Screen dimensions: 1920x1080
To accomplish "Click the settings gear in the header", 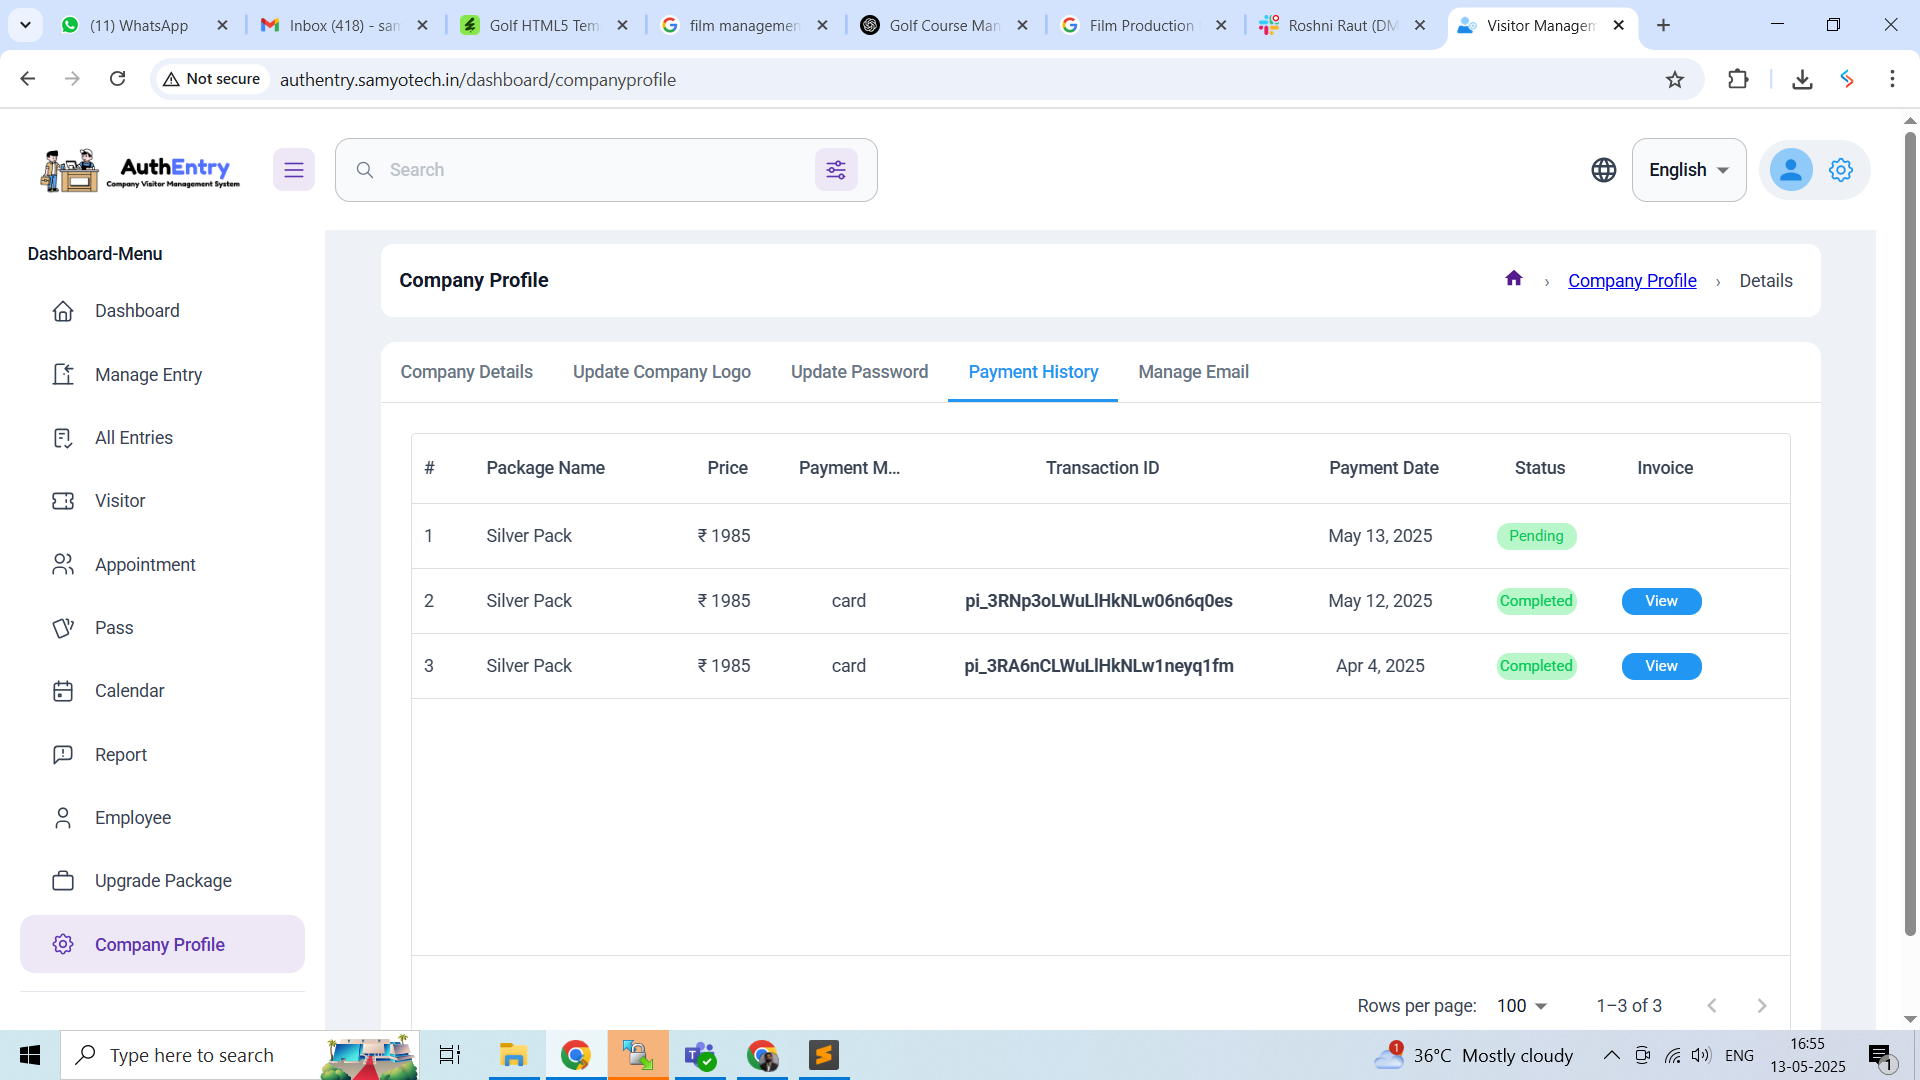I will (x=1841, y=169).
